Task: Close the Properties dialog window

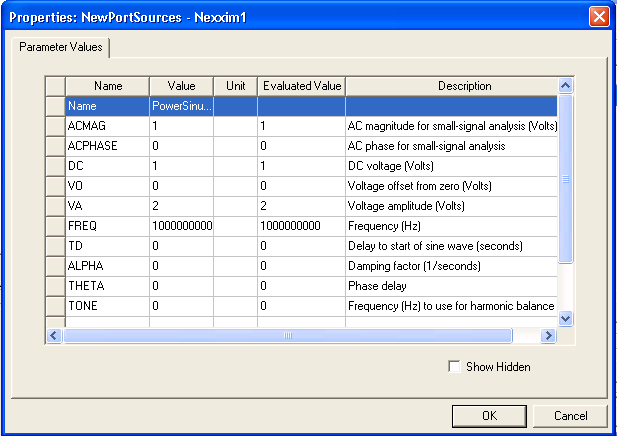Action: click(601, 16)
